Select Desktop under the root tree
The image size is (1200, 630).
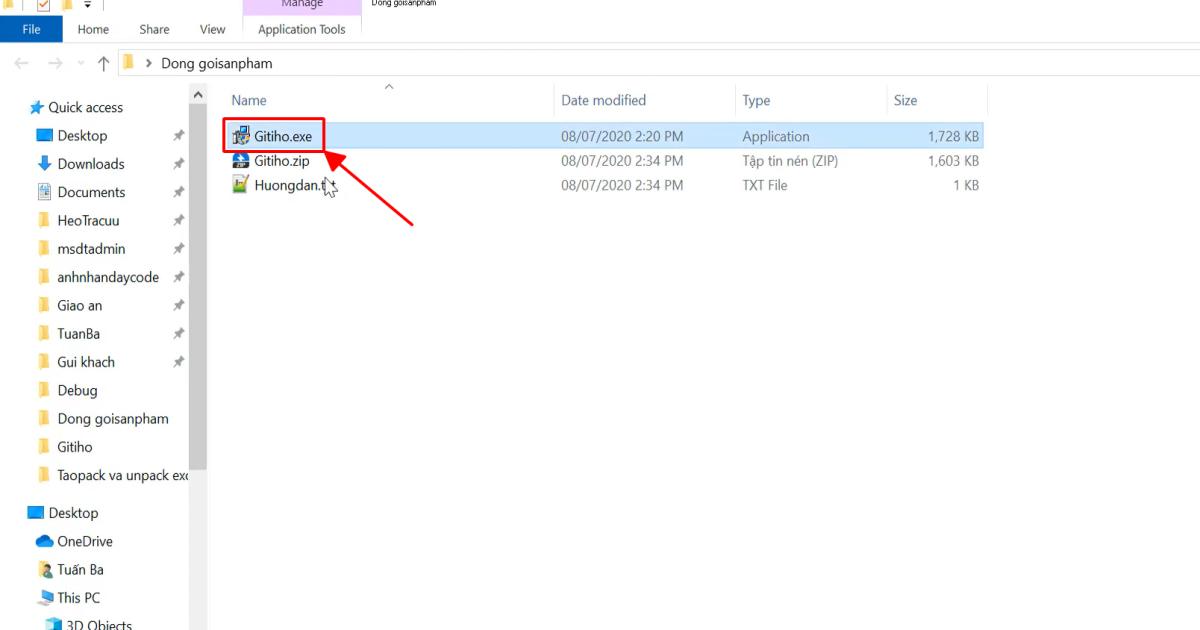[73, 513]
